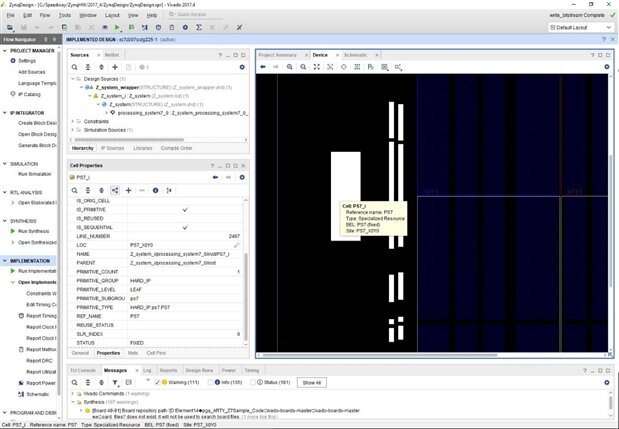Search in Cell Properties toolbar
Viewport: 619px width, 429px height.
[x=74, y=190]
